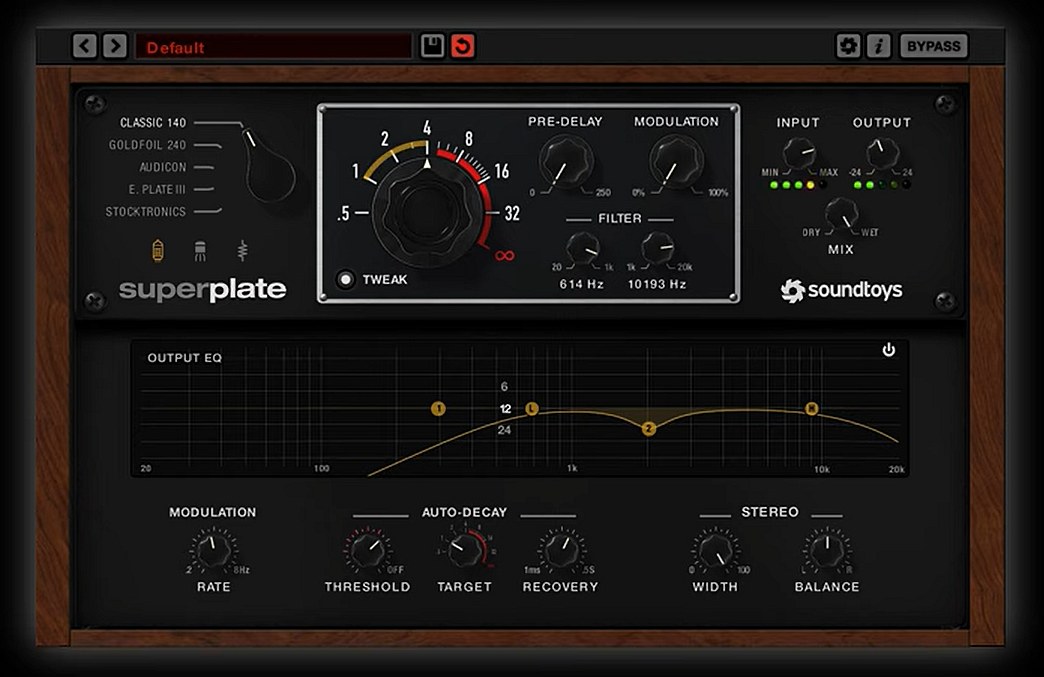Viewport: 1044px width, 677px height.
Task: Click the .5 mark on the decay dial
Action: (344, 213)
